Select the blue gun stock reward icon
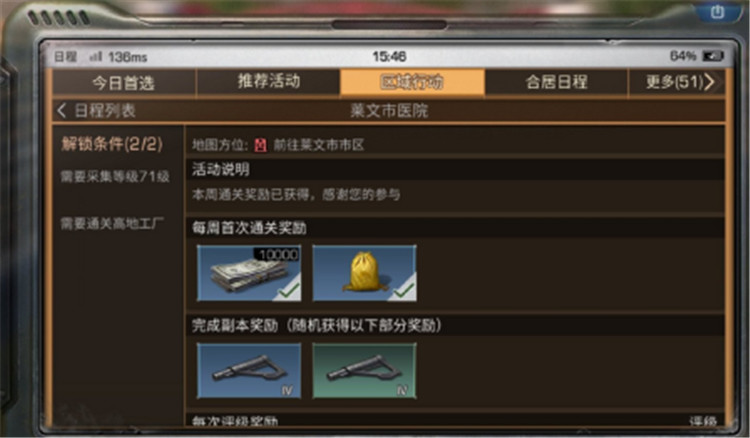The width and height of the screenshot is (750, 438). click(x=249, y=371)
